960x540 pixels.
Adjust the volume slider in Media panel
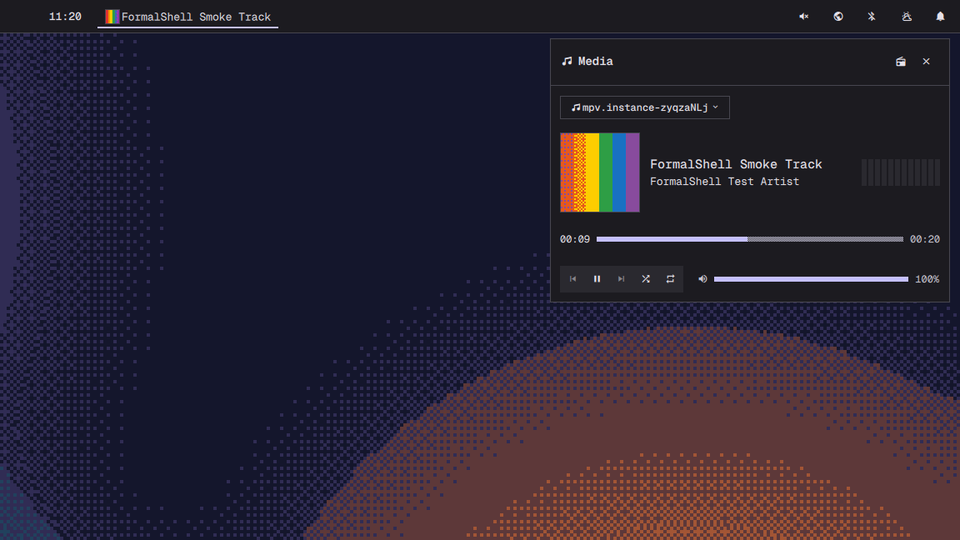(811, 279)
